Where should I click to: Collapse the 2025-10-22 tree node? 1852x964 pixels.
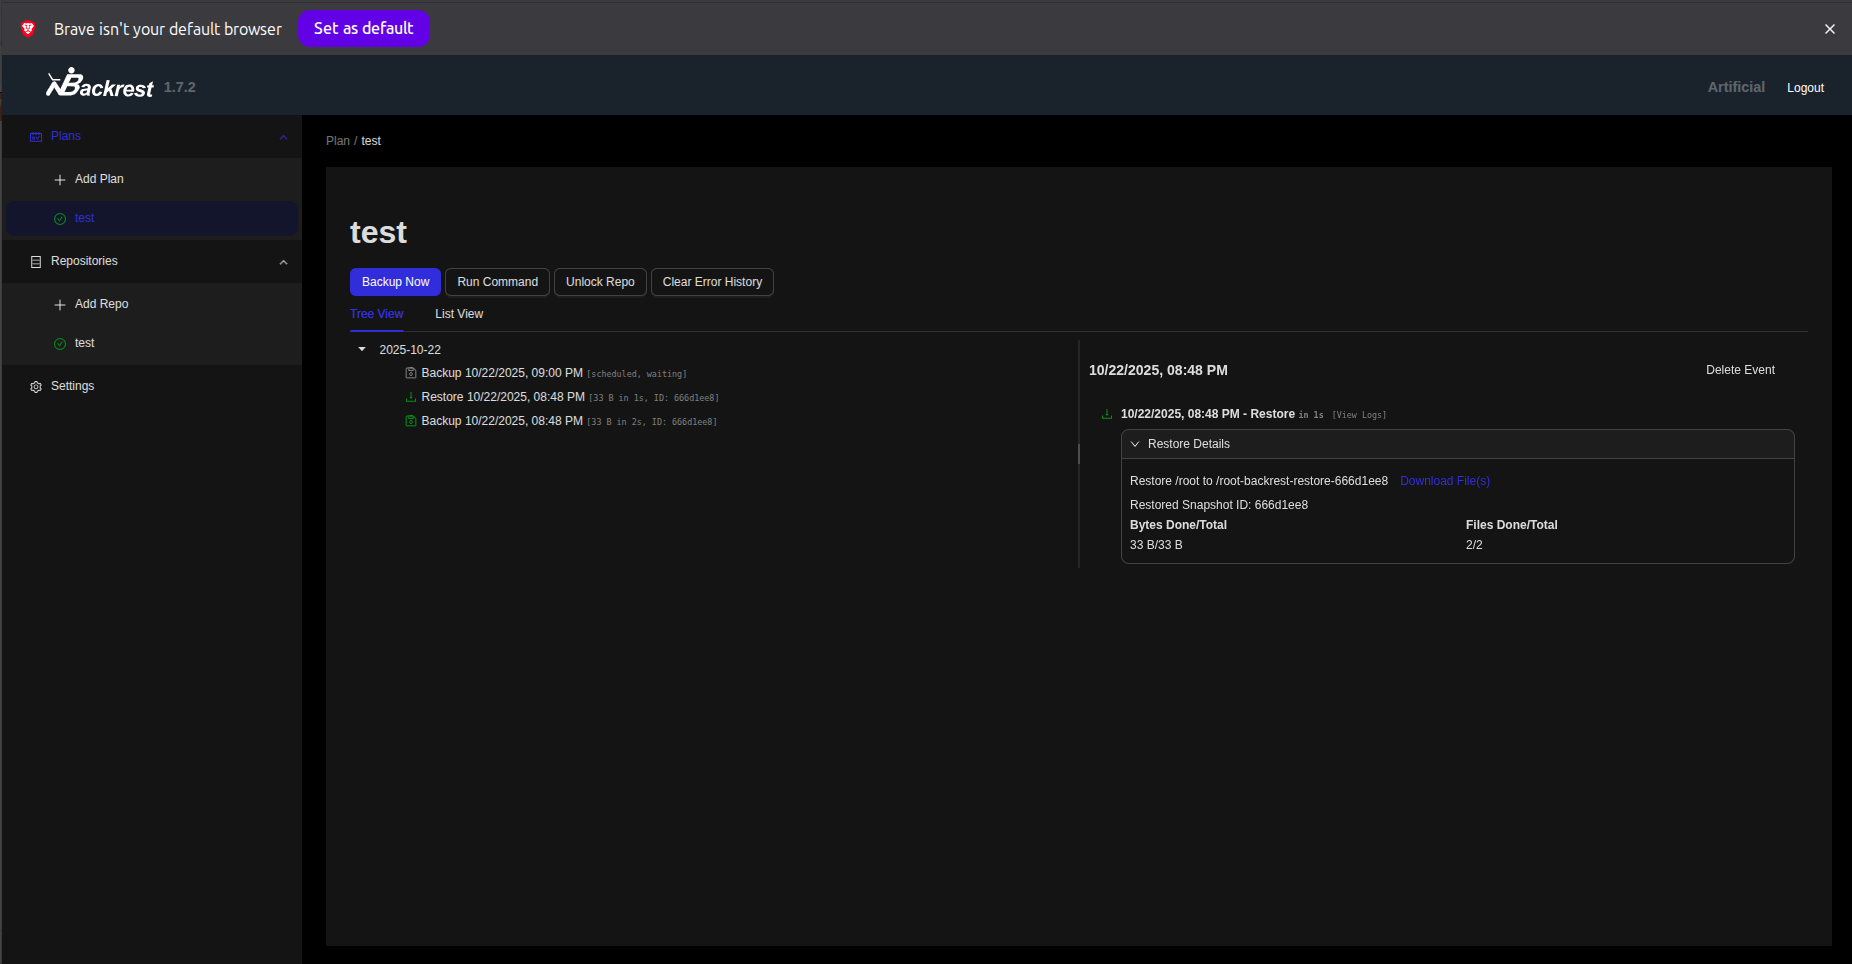coord(362,350)
